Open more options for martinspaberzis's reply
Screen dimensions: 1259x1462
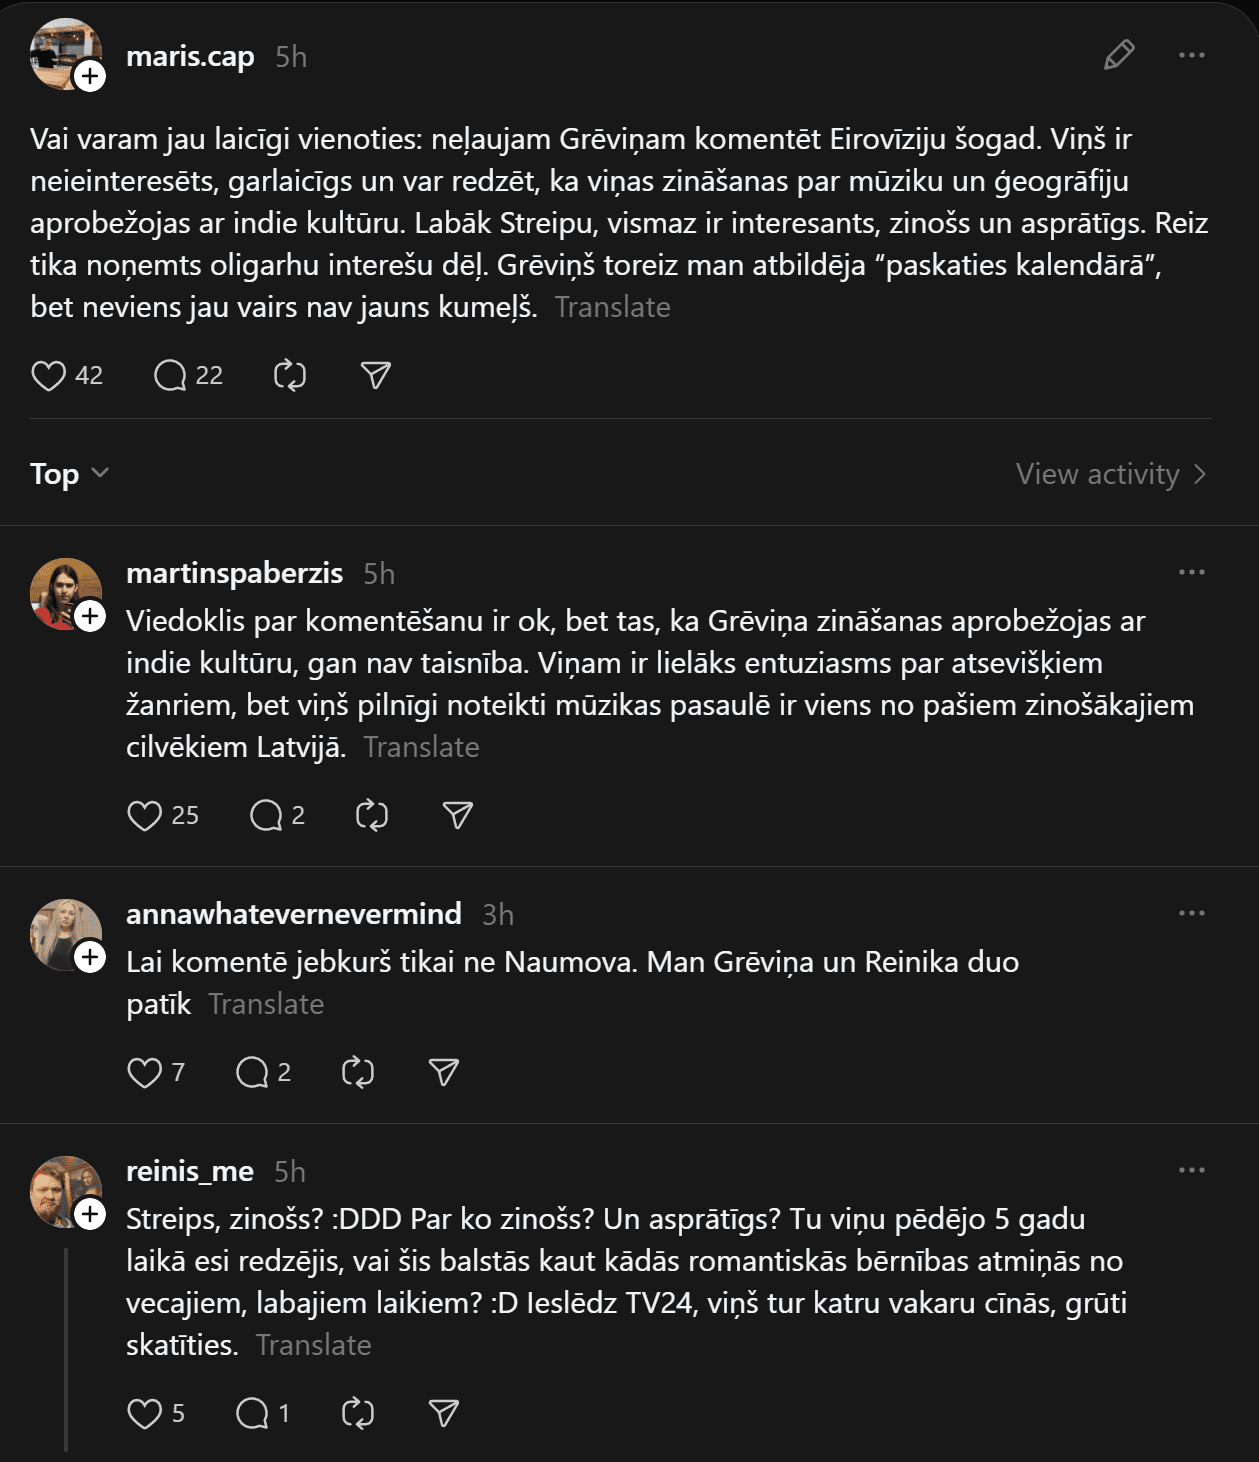pyautogui.click(x=1191, y=572)
